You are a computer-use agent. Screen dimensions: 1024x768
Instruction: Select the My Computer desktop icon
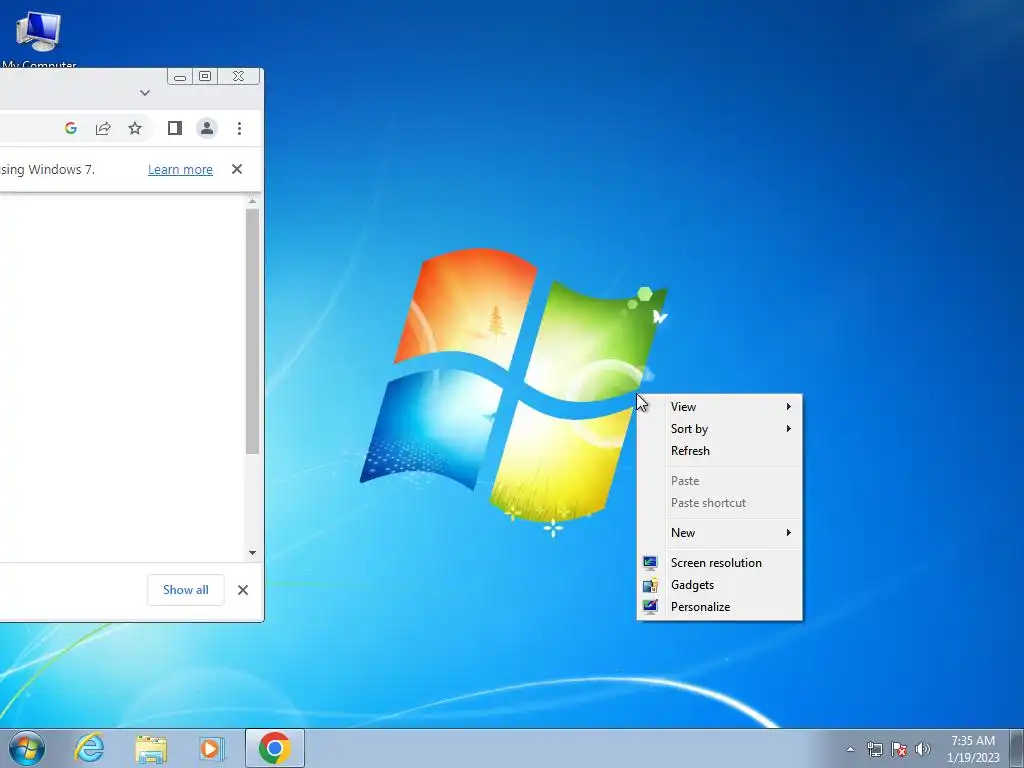[39, 39]
